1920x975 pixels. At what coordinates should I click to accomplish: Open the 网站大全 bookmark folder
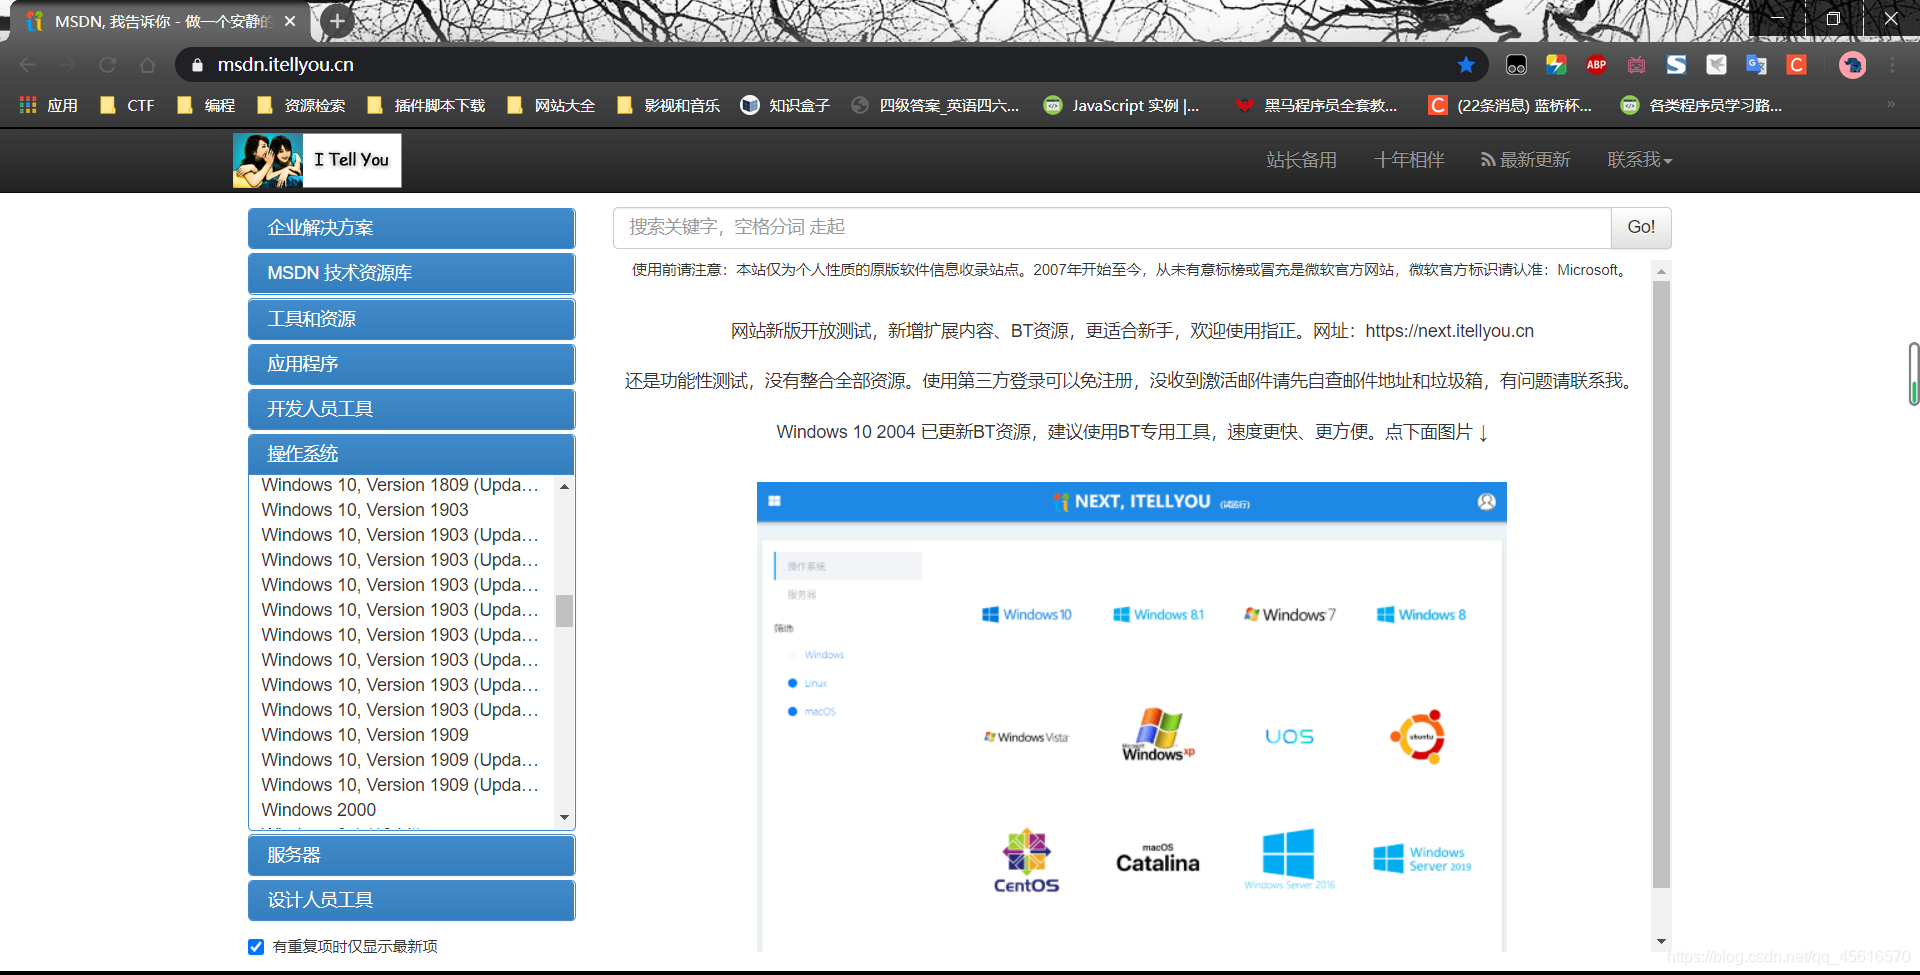point(551,105)
